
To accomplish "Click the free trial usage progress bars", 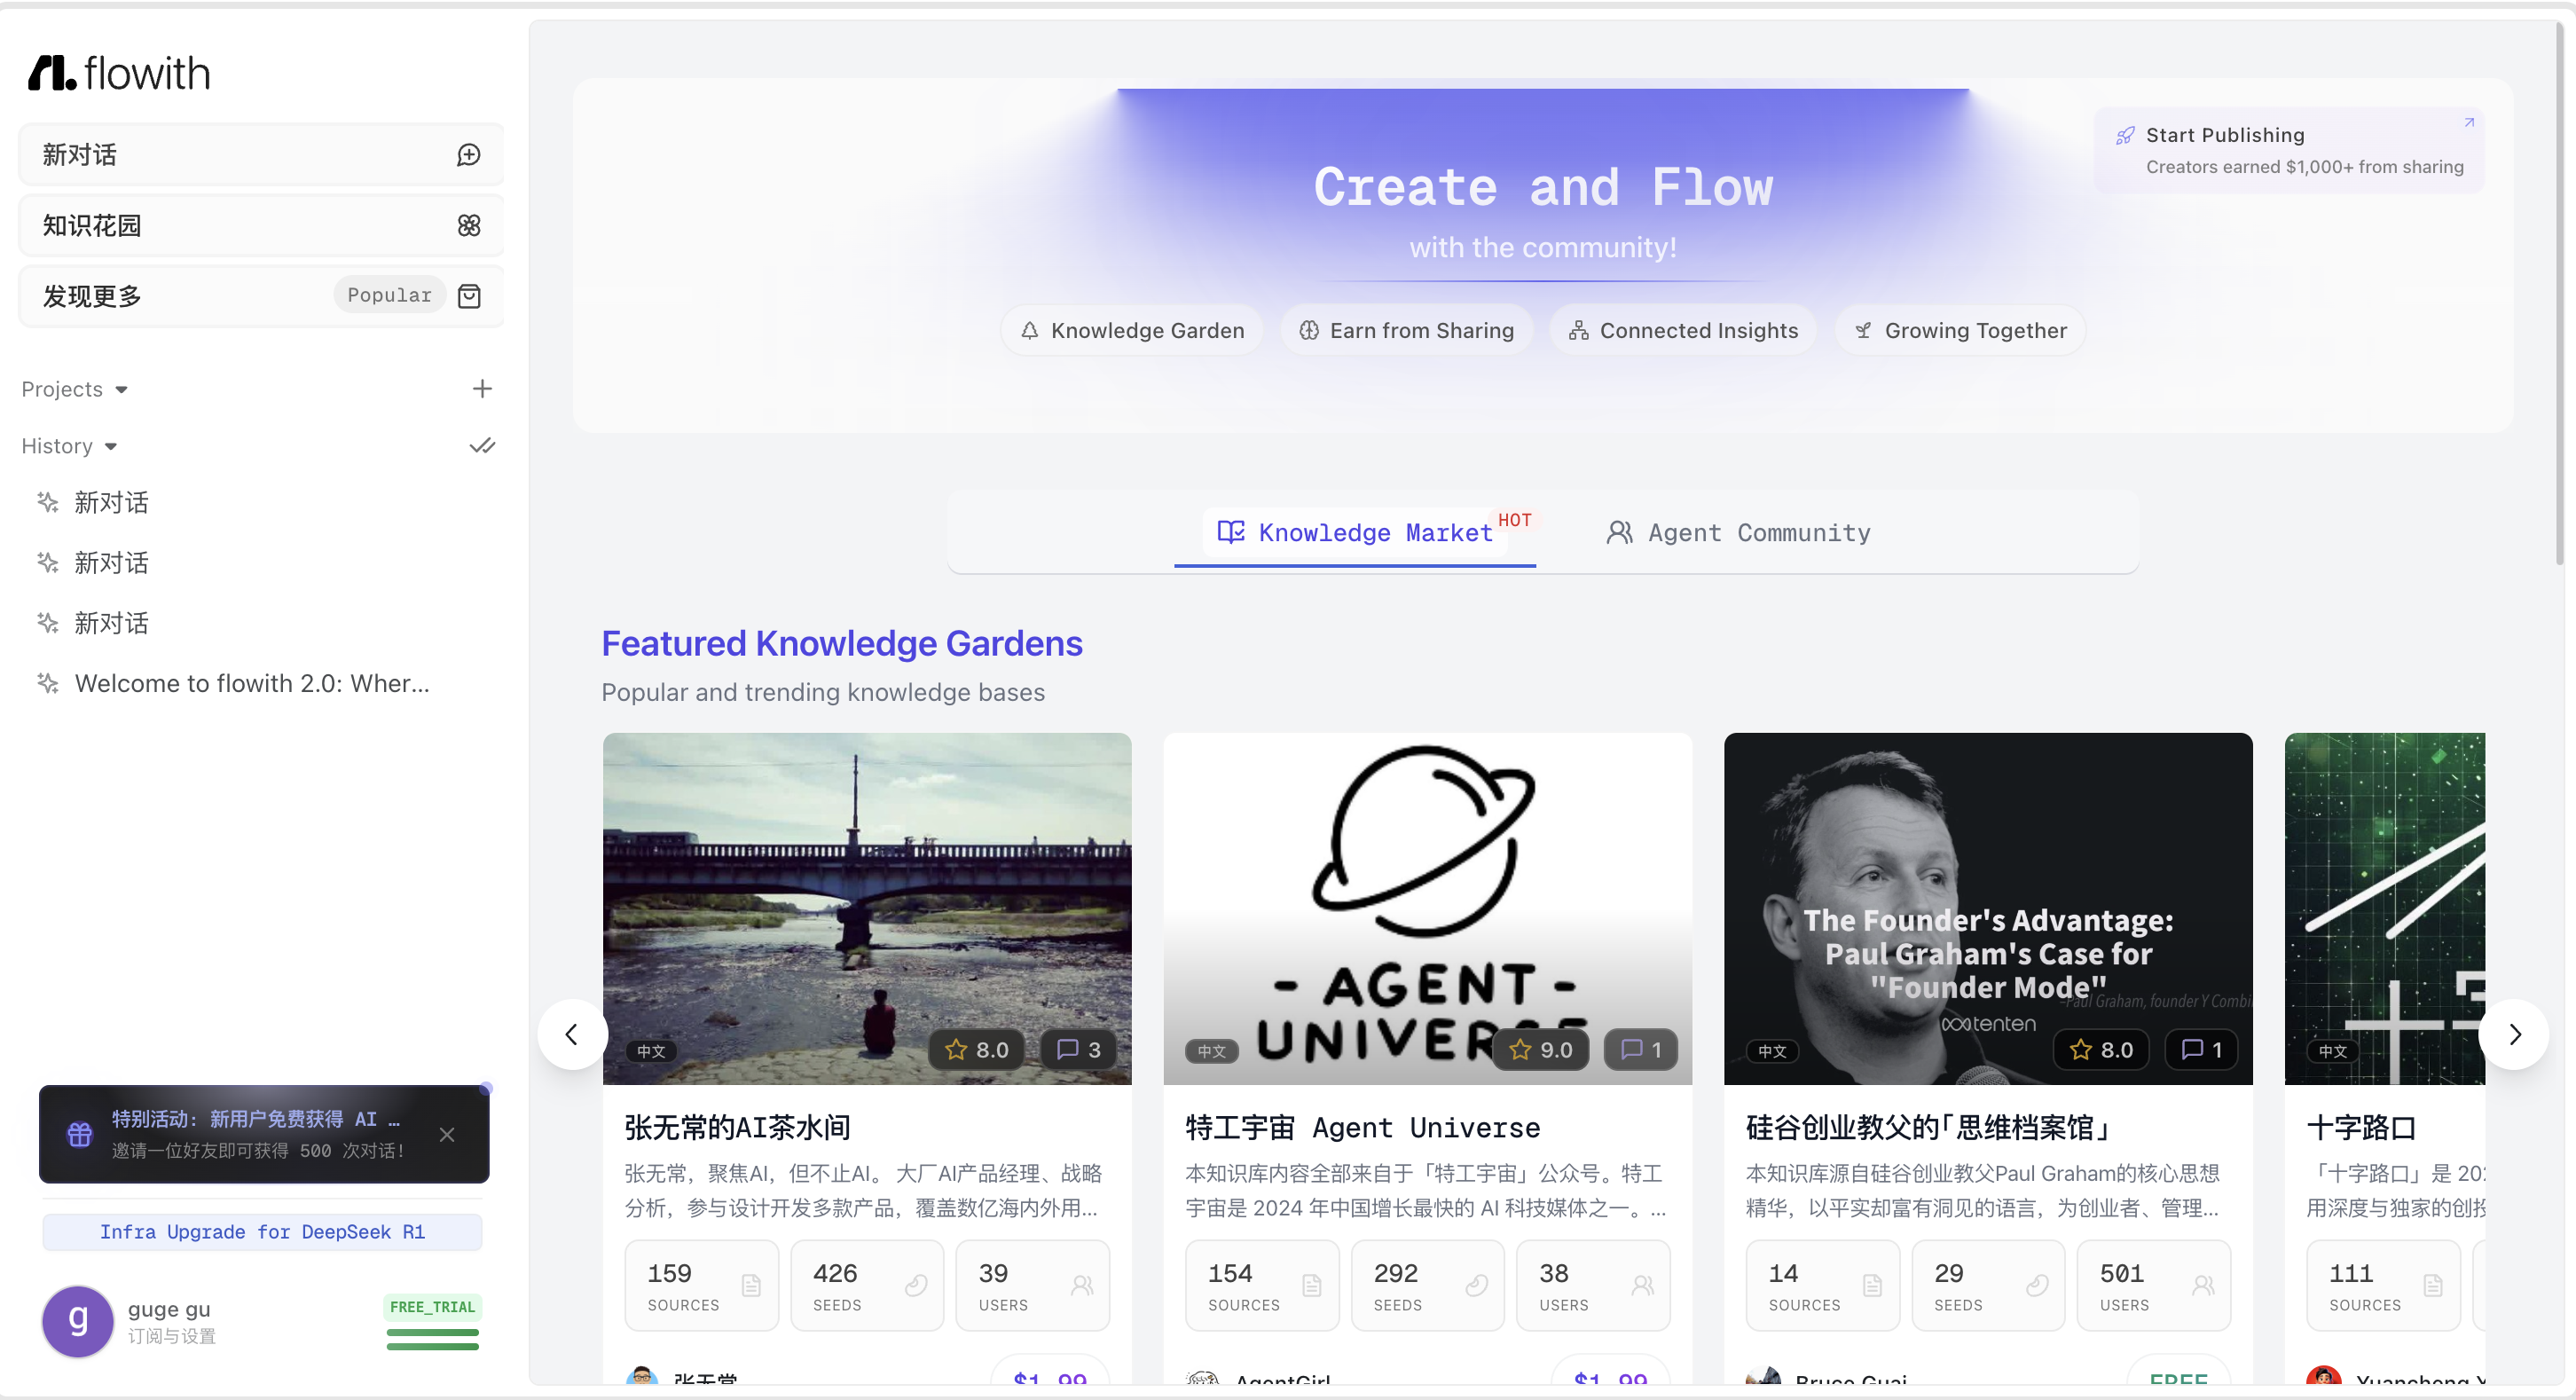I will point(433,1340).
